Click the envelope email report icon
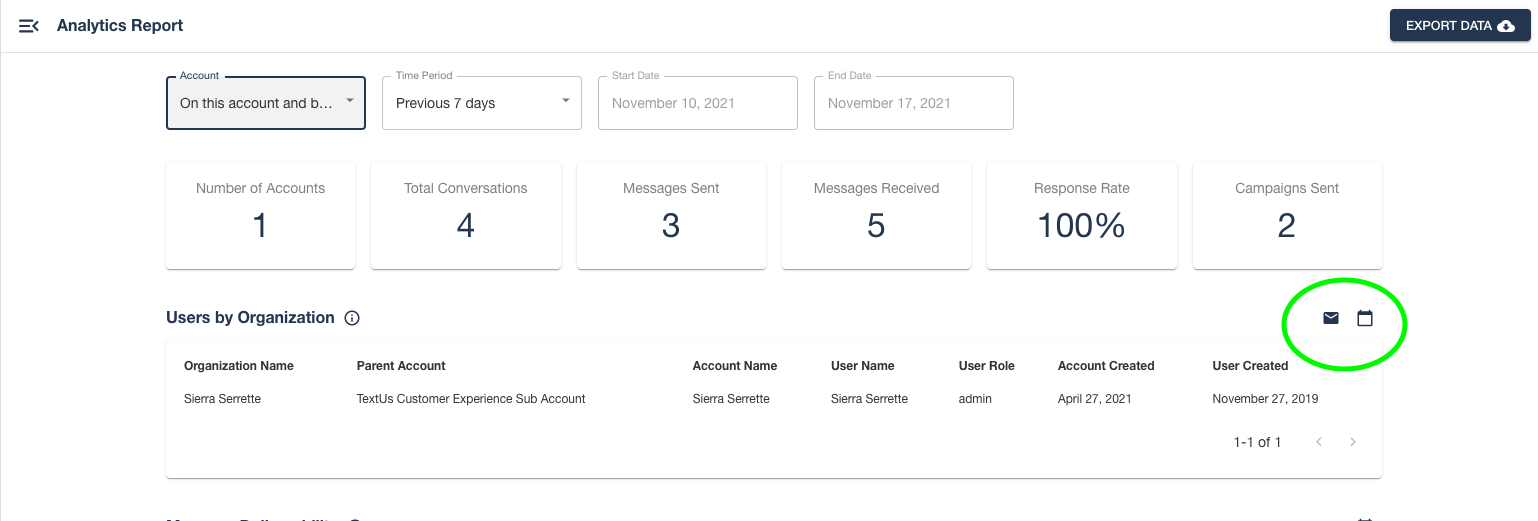Image resolution: width=1538 pixels, height=521 pixels. click(1331, 318)
